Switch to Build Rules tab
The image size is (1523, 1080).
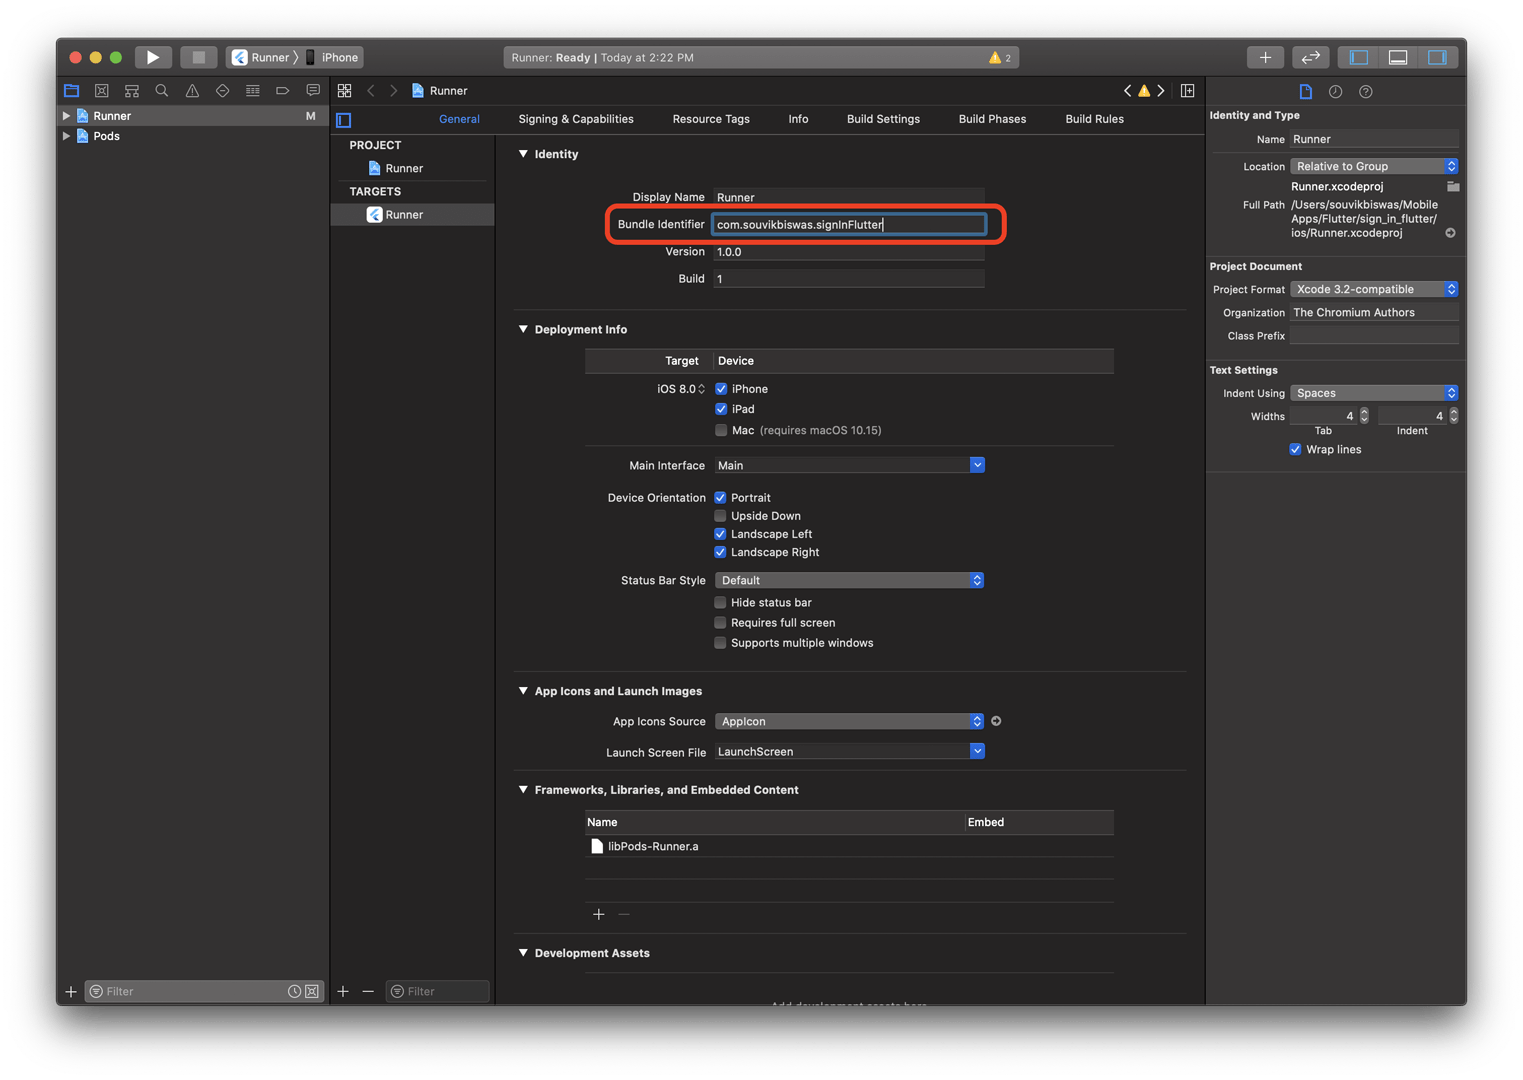tap(1094, 119)
